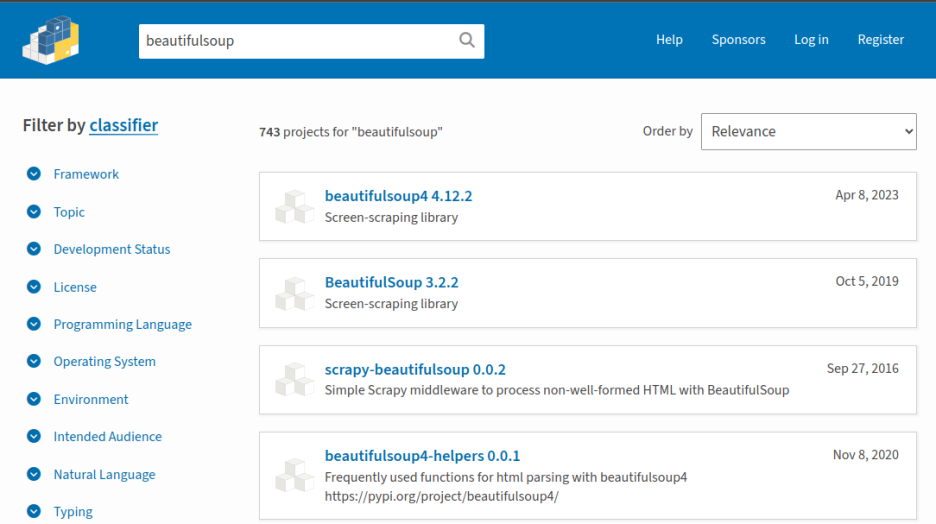Click the PyPI logo

(x=51, y=40)
